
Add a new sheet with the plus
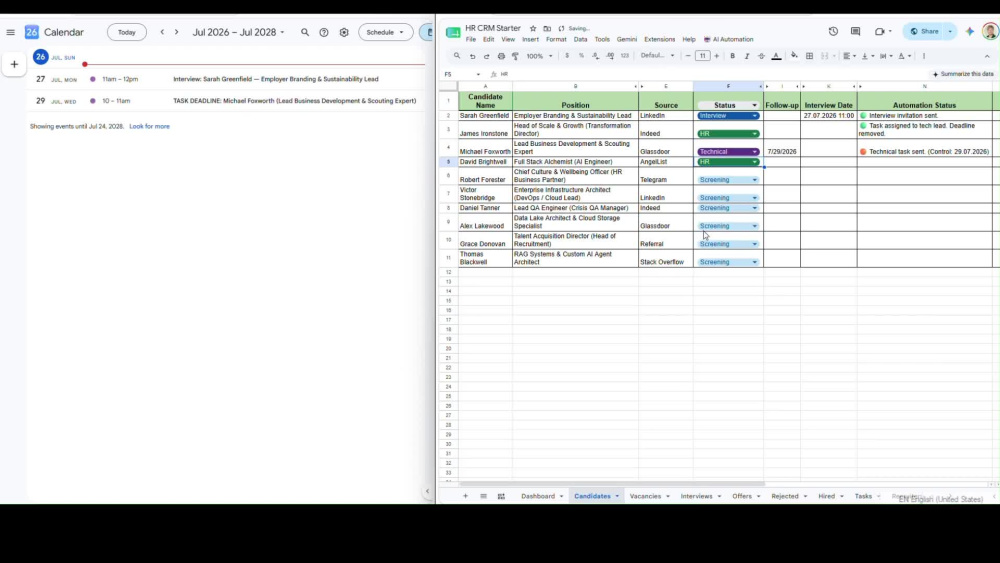[466, 496]
